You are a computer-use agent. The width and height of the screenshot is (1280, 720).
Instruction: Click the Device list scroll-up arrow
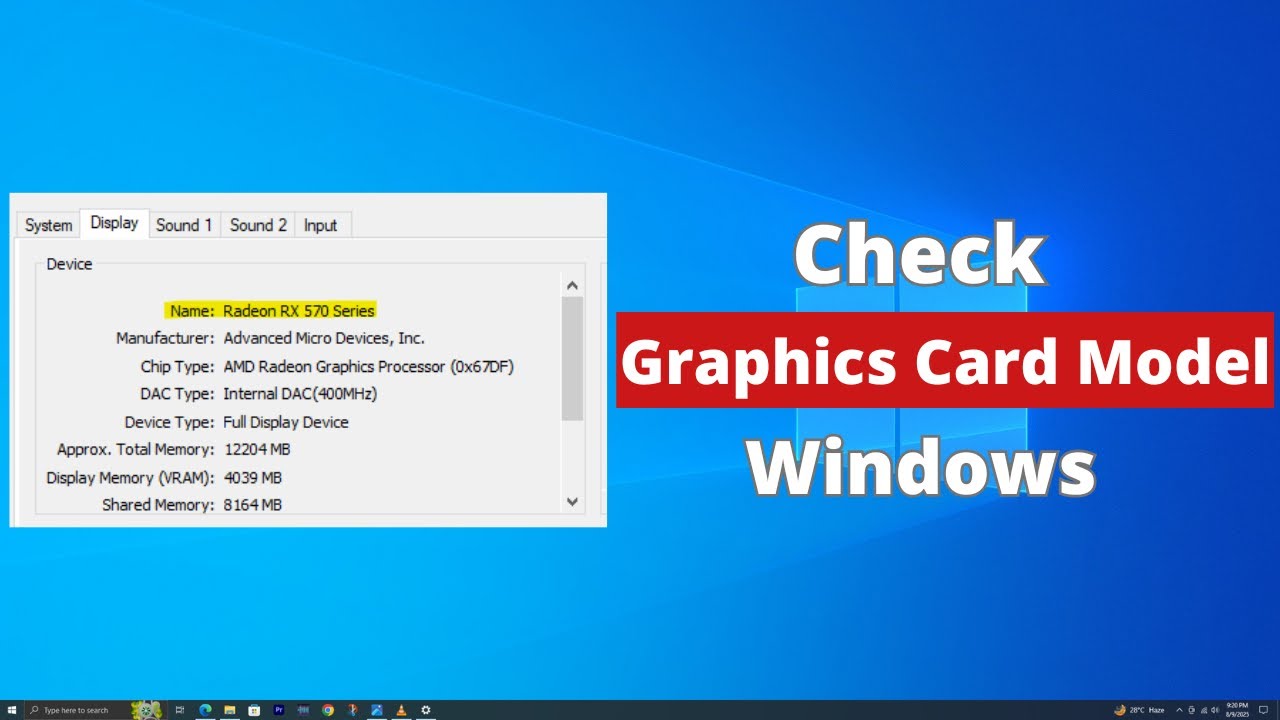(x=572, y=286)
